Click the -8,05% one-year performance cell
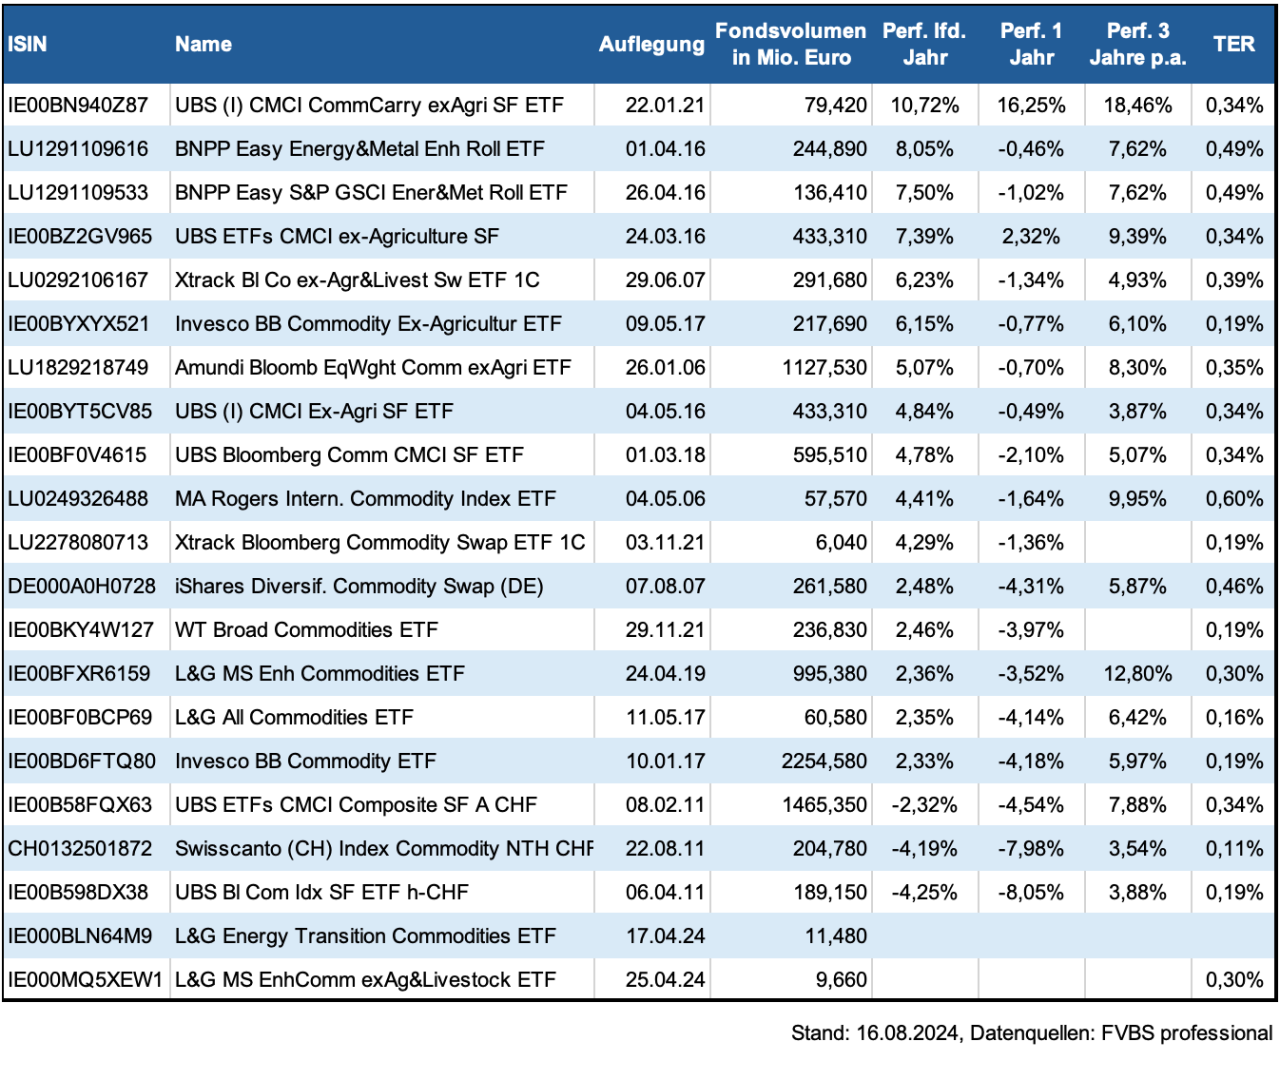 tap(1031, 893)
